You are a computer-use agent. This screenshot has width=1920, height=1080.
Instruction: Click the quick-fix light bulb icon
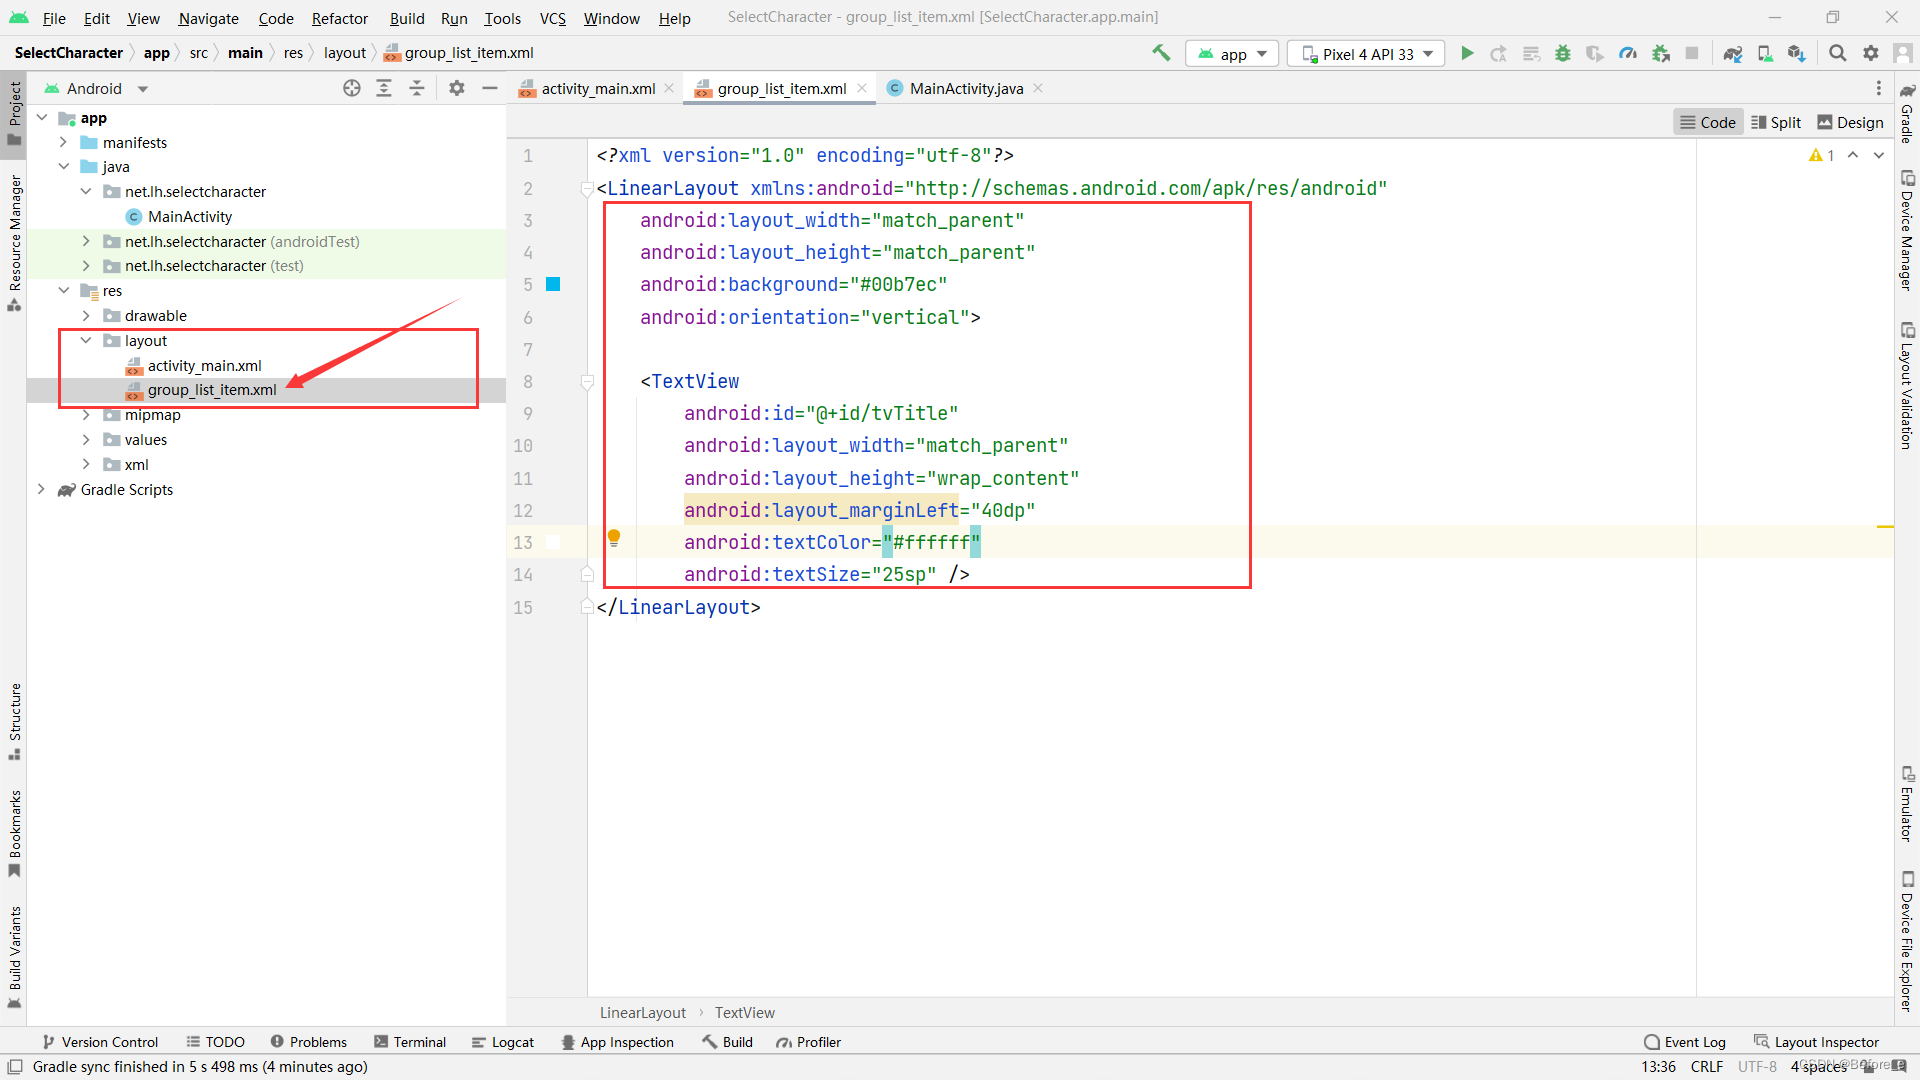(x=614, y=538)
